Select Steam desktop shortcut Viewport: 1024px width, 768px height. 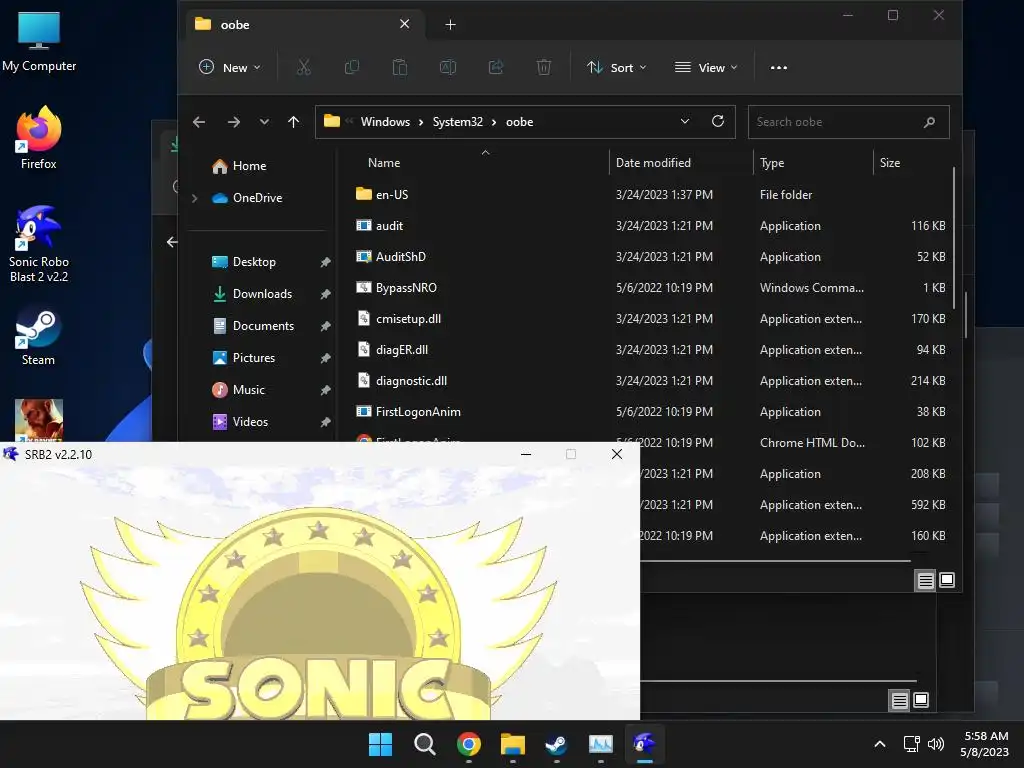point(39,338)
